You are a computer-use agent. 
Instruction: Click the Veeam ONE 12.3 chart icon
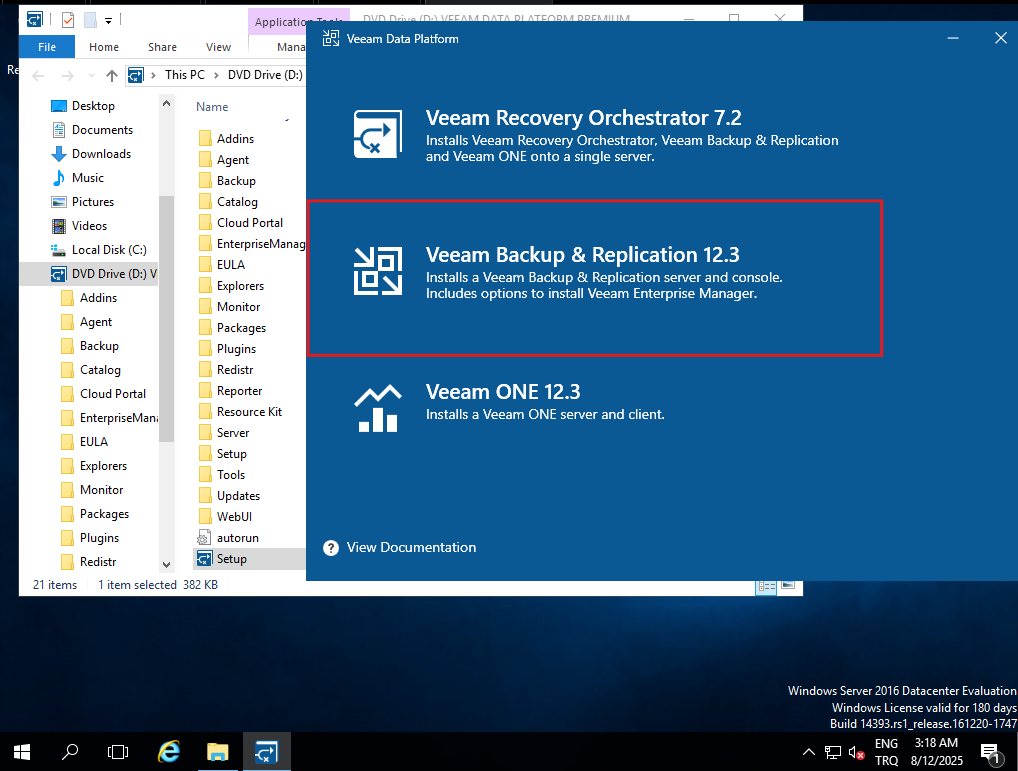[377, 408]
